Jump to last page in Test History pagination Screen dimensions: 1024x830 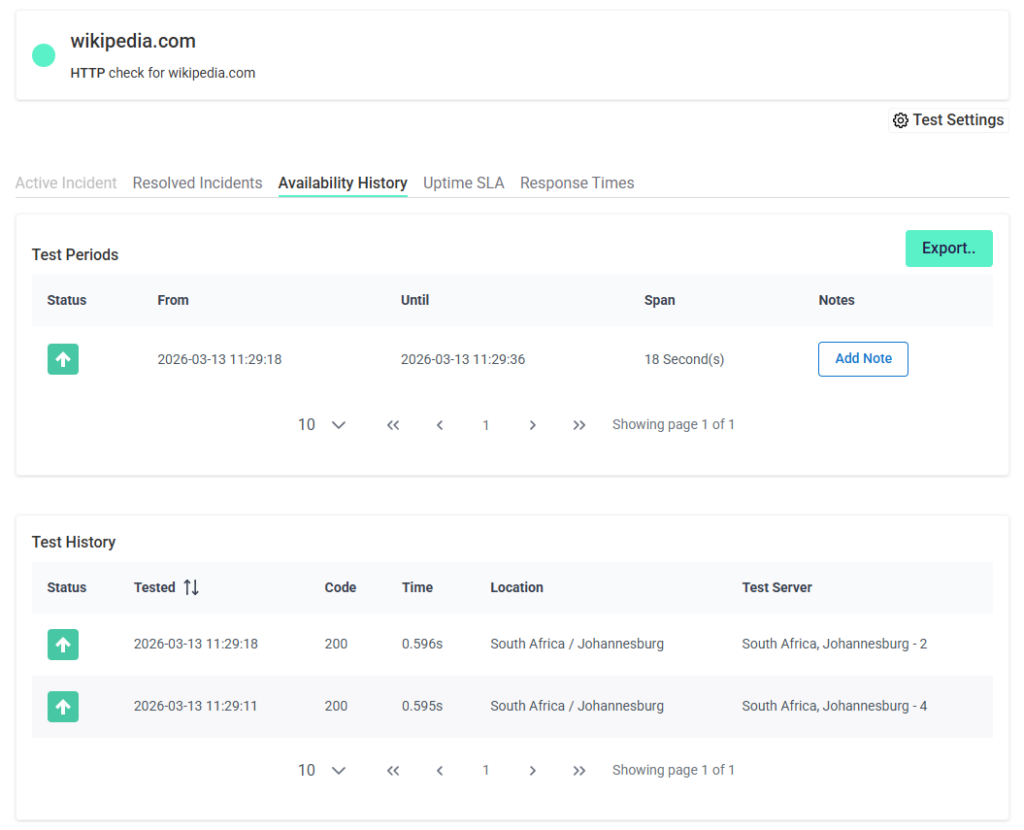coord(579,770)
